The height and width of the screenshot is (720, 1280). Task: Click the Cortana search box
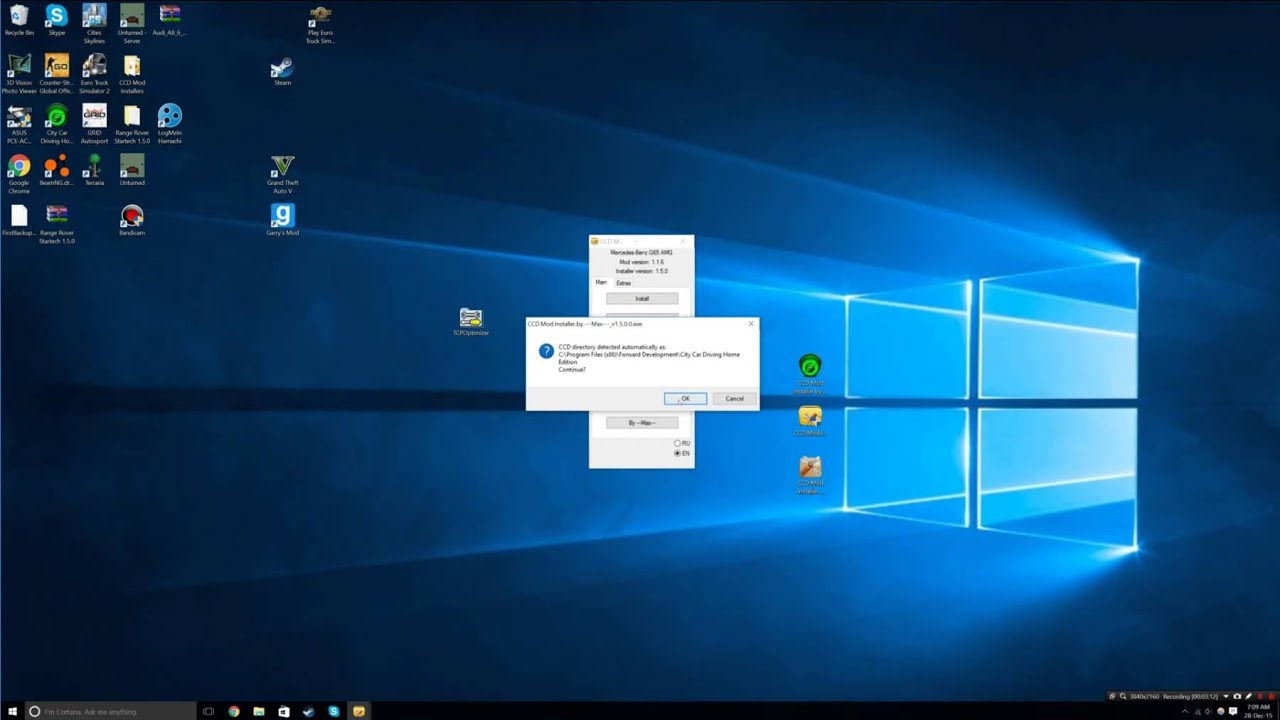(111, 711)
